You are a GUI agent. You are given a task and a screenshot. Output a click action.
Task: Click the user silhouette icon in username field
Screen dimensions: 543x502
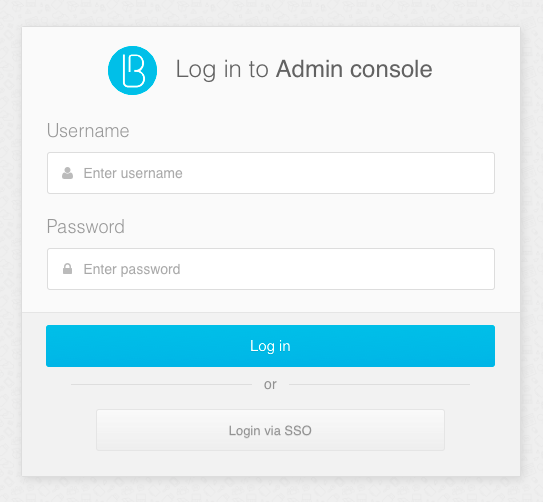tap(68, 173)
